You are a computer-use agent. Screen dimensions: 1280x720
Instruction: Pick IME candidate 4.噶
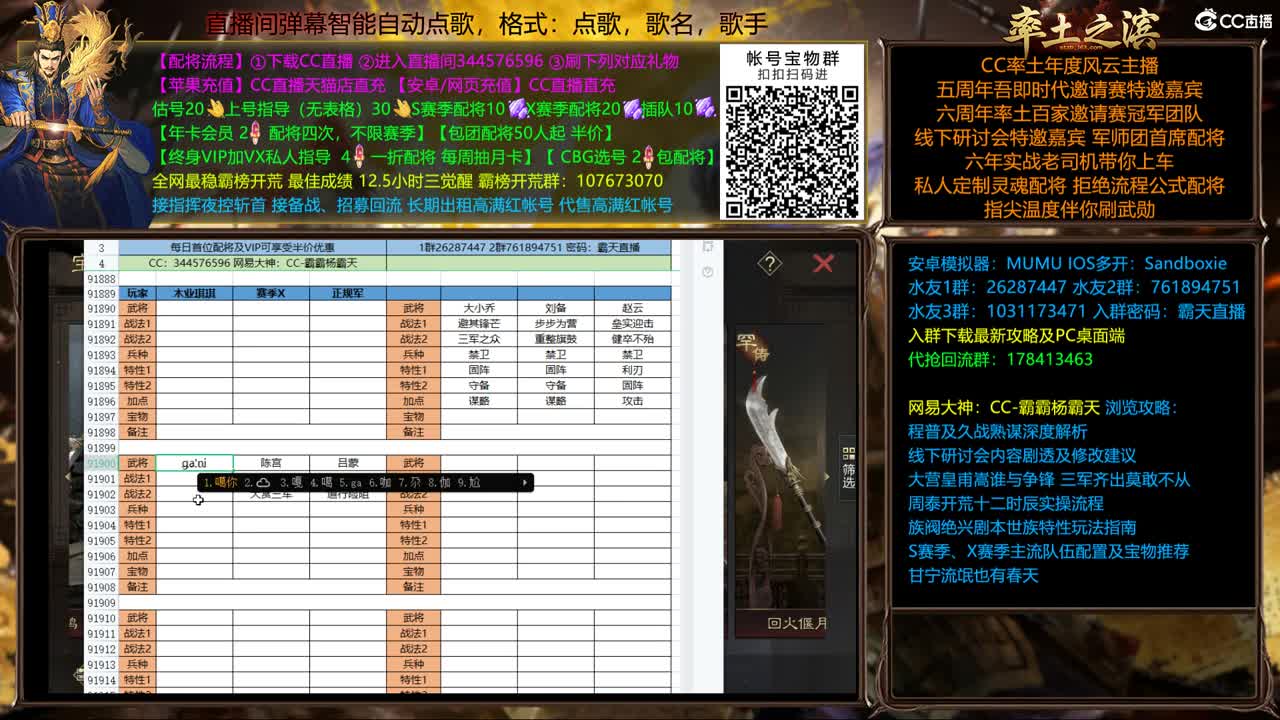pyautogui.click(x=321, y=483)
